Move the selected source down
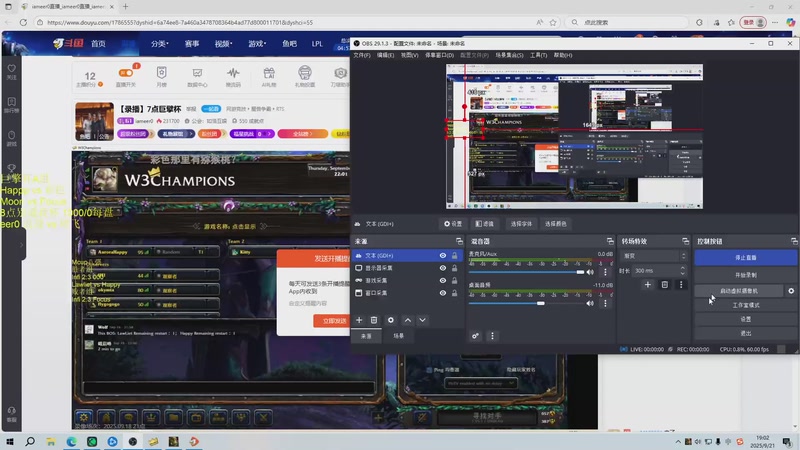The width and height of the screenshot is (800, 450). (x=422, y=320)
